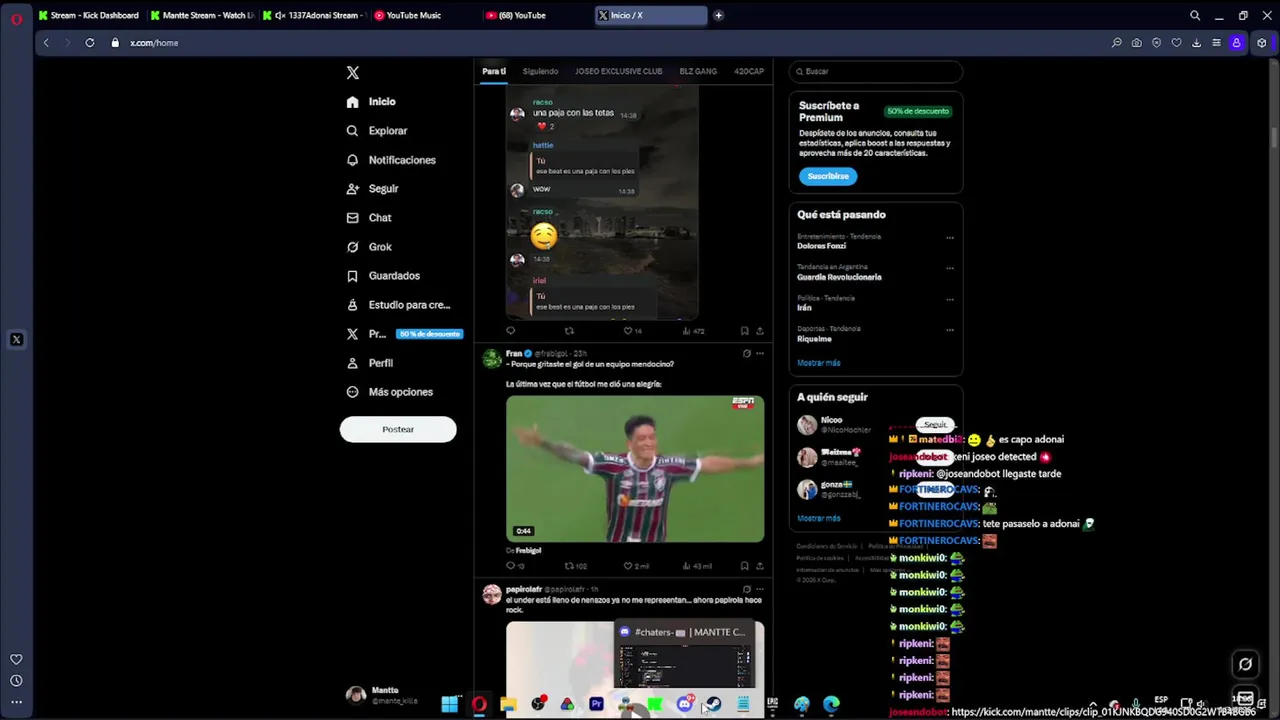Switch to the Stream - Kick Dashboard browser tab
This screenshot has height=720, width=1280.
coord(88,15)
